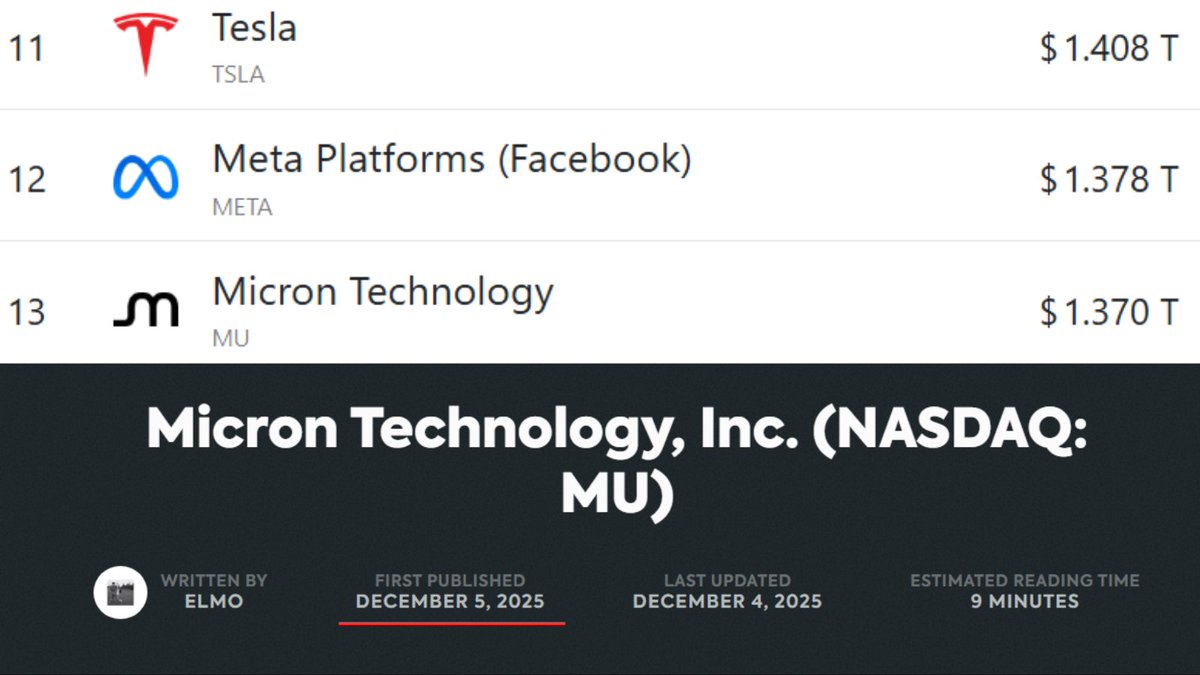Click the Micron Technology, Inc. article headline
Screen dimensions: 1200x675
tap(617, 462)
